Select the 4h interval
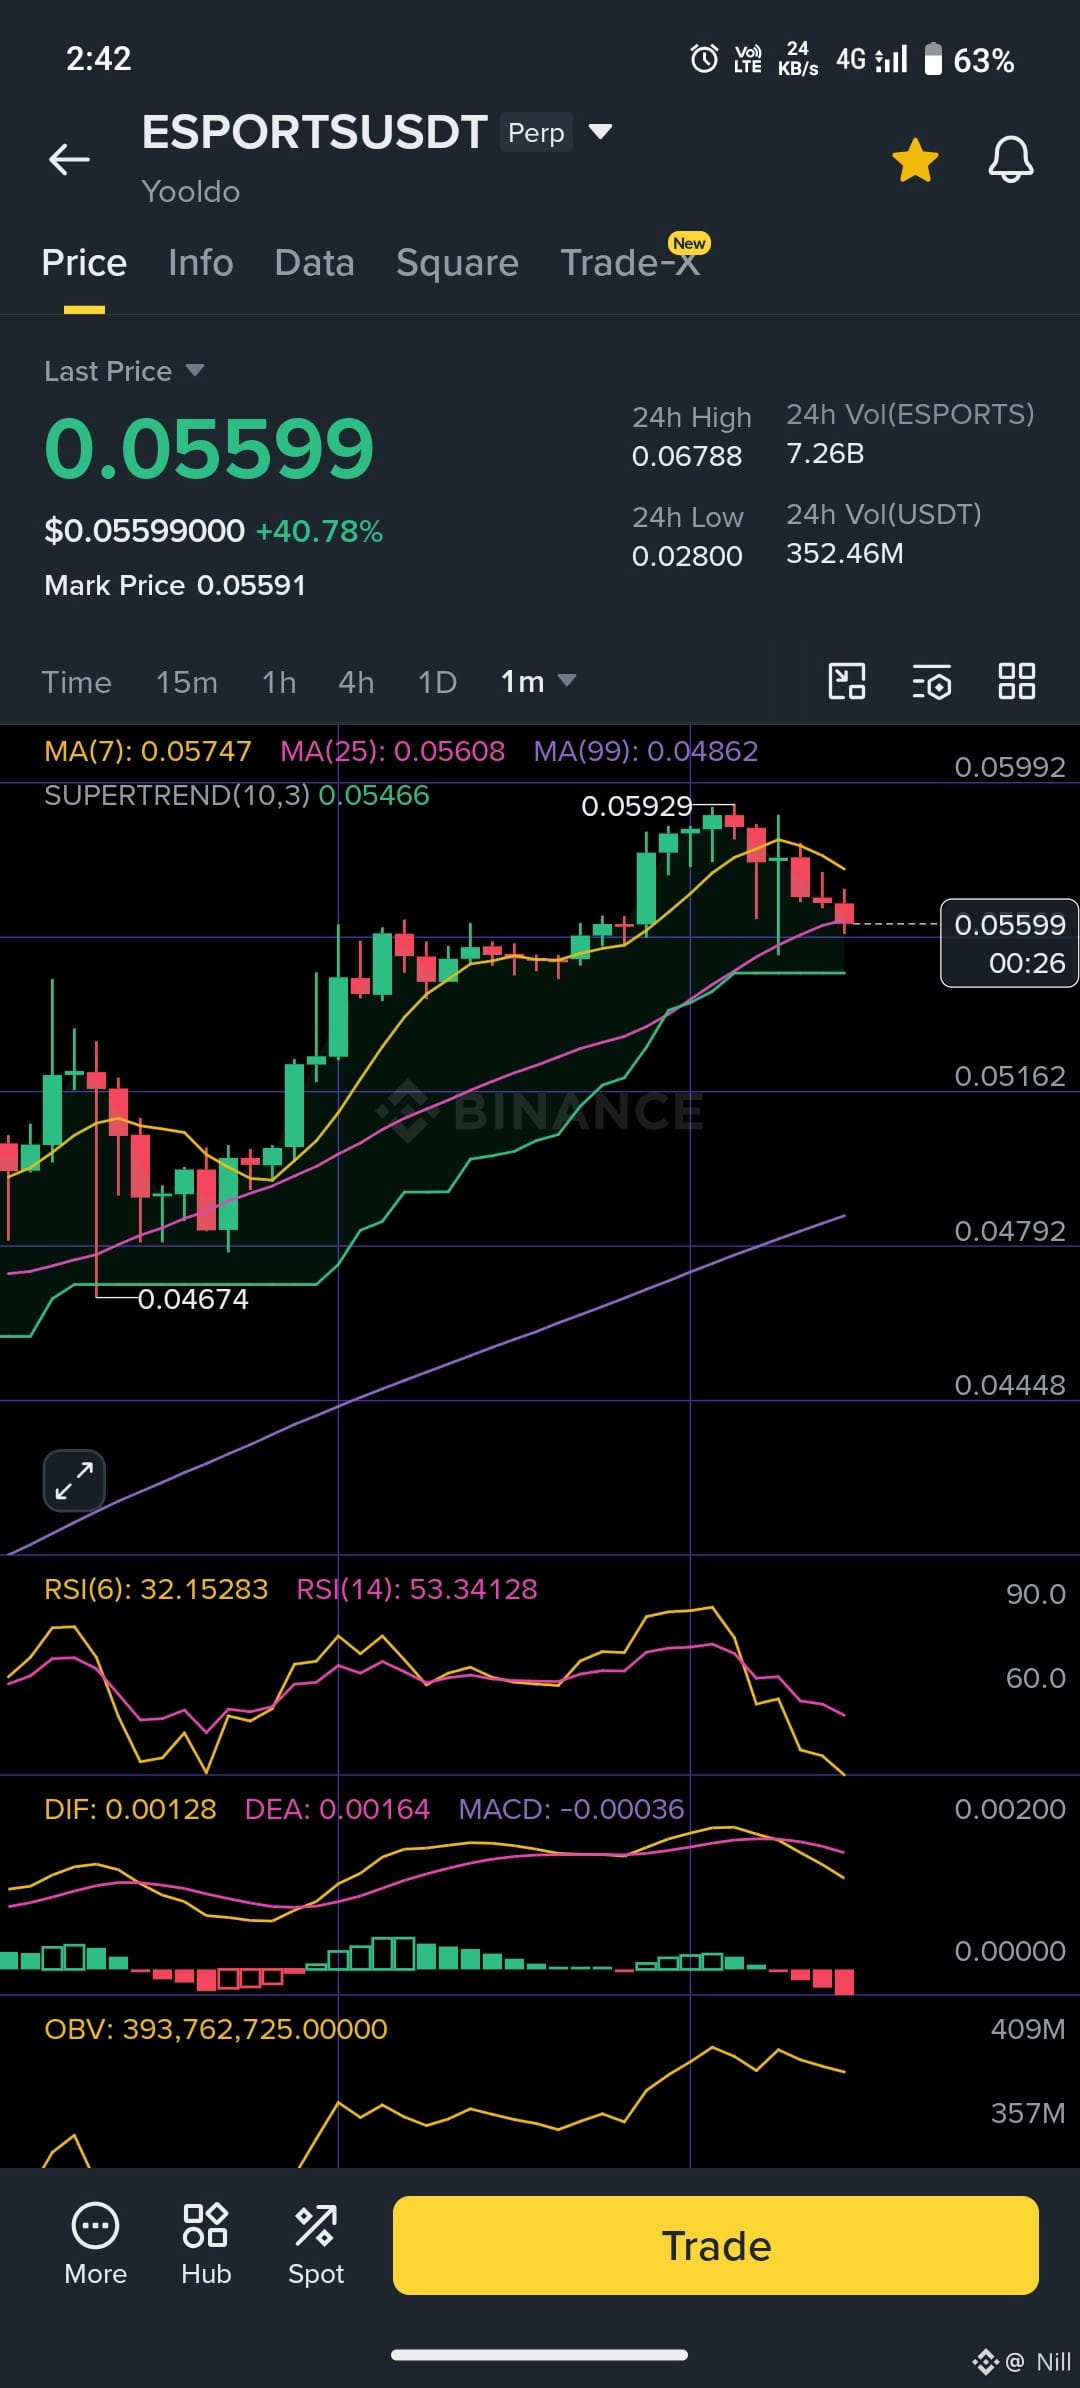Image resolution: width=1080 pixels, height=2388 pixels. click(x=356, y=682)
